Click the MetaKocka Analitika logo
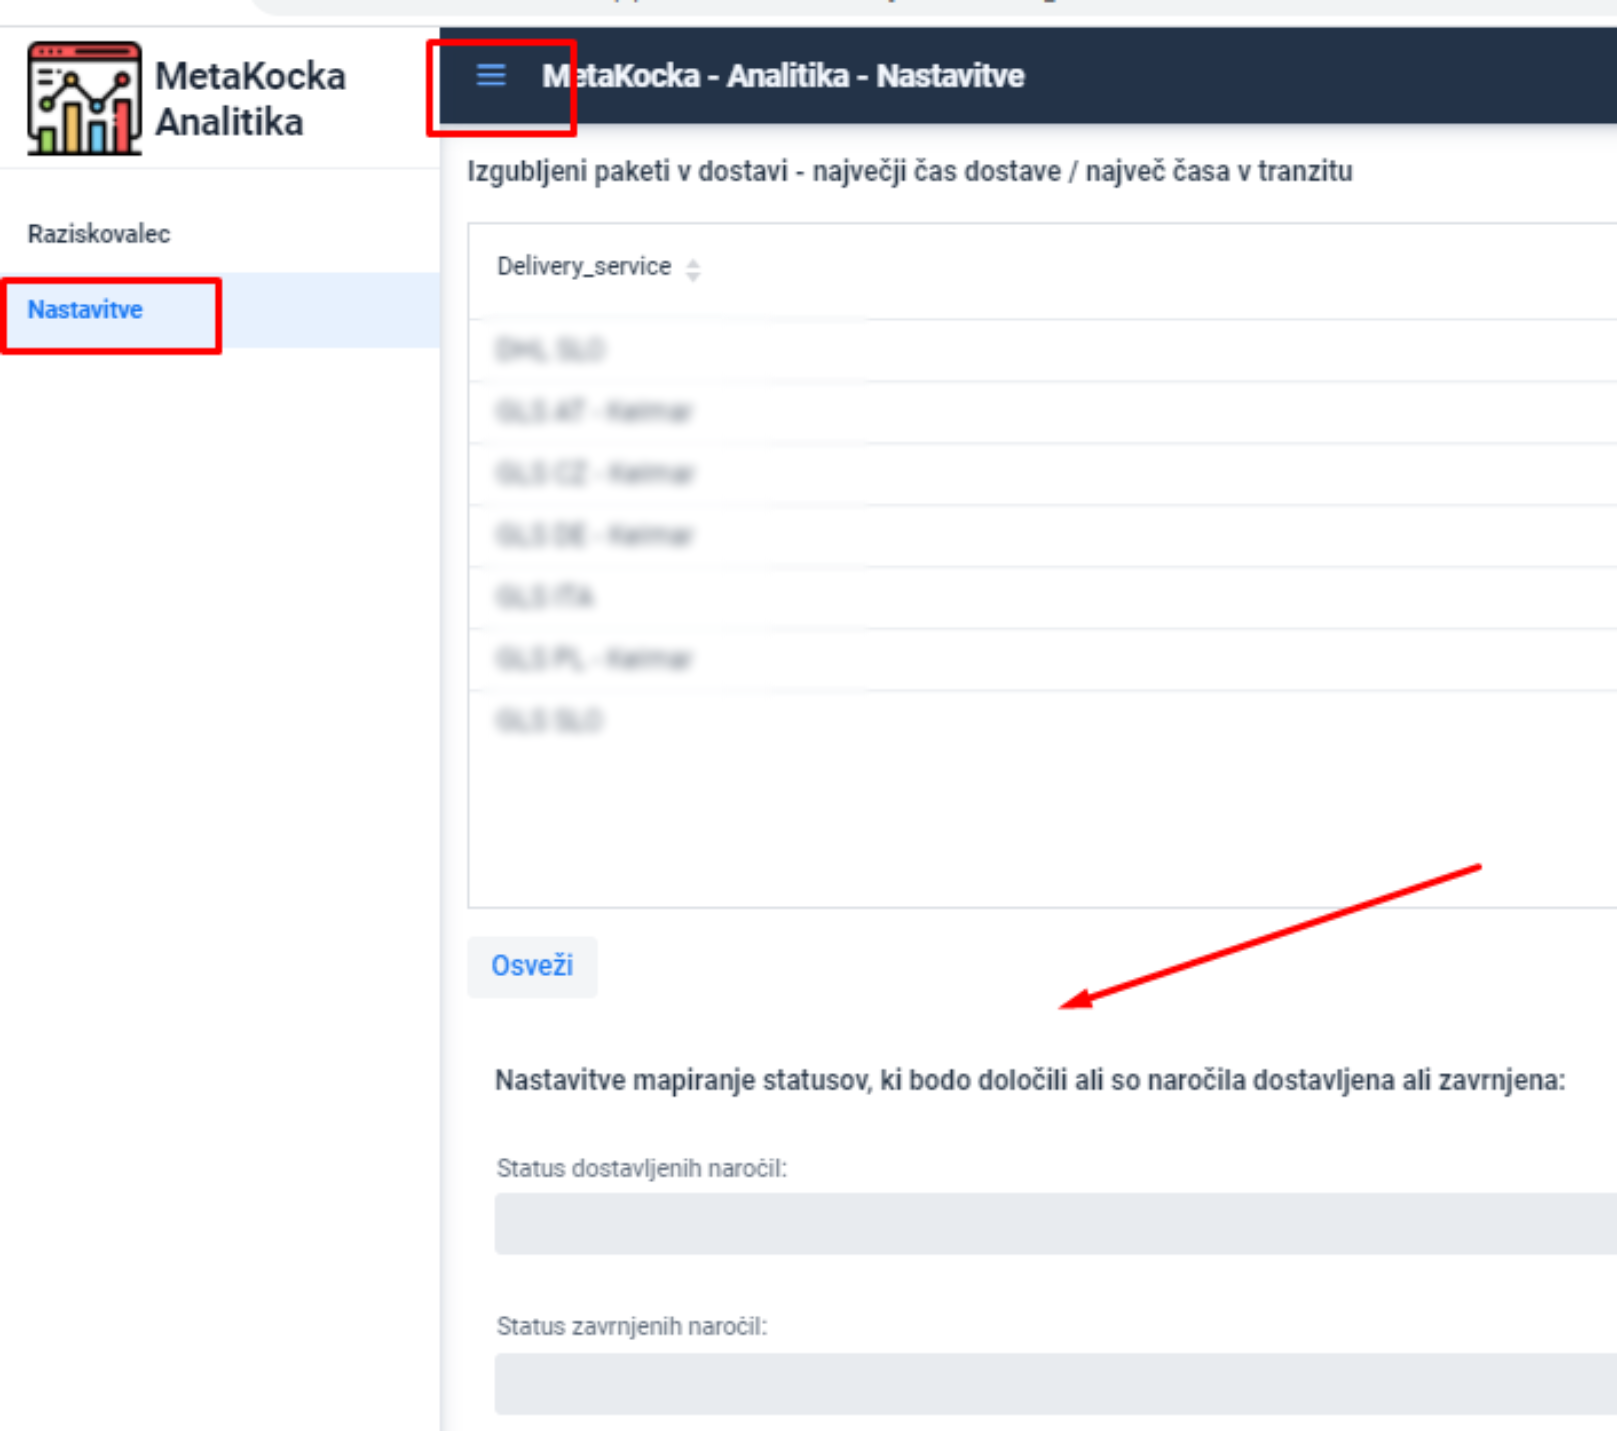 tap(84, 98)
